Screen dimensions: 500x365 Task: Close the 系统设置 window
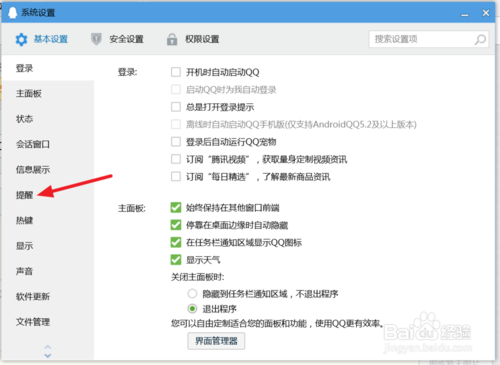(486, 13)
